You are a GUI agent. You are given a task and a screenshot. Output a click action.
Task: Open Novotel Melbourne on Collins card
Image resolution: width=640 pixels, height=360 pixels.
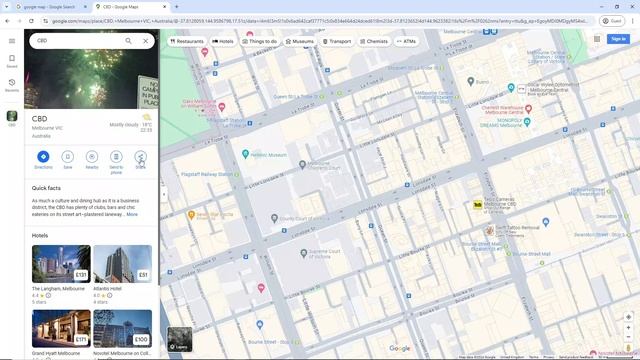click(x=122, y=329)
